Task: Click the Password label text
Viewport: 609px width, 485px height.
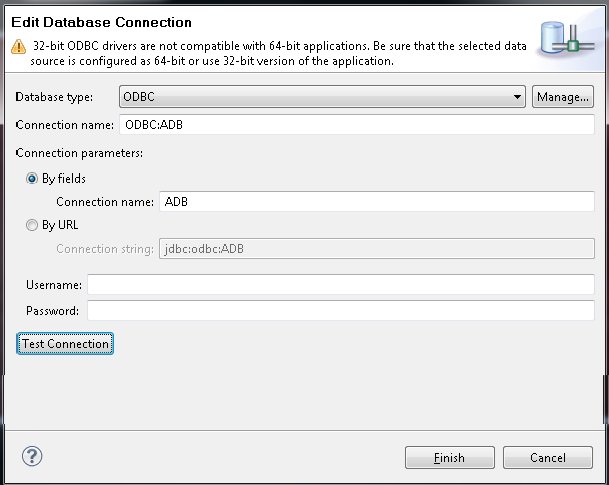Action: (x=52, y=311)
